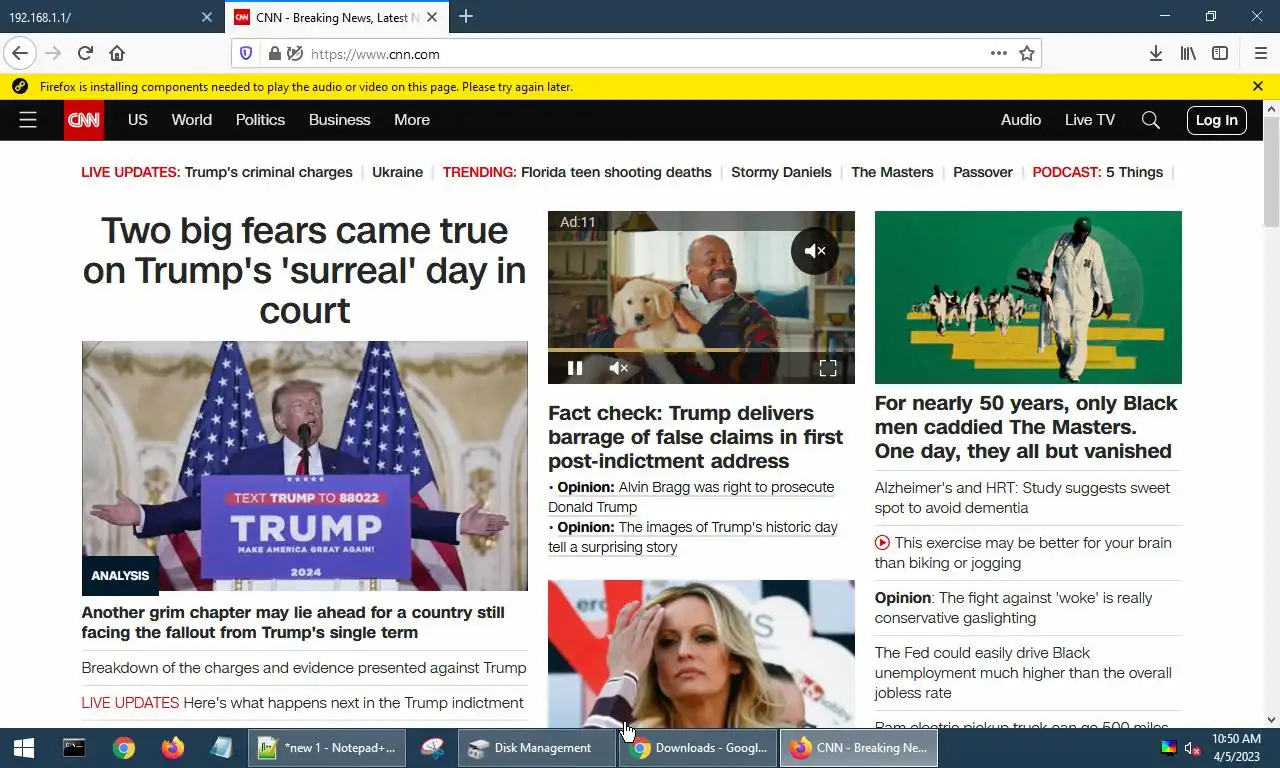Open autoplay blocked permission icon
Screen dimensions: 1280x768
click(294, 54)
